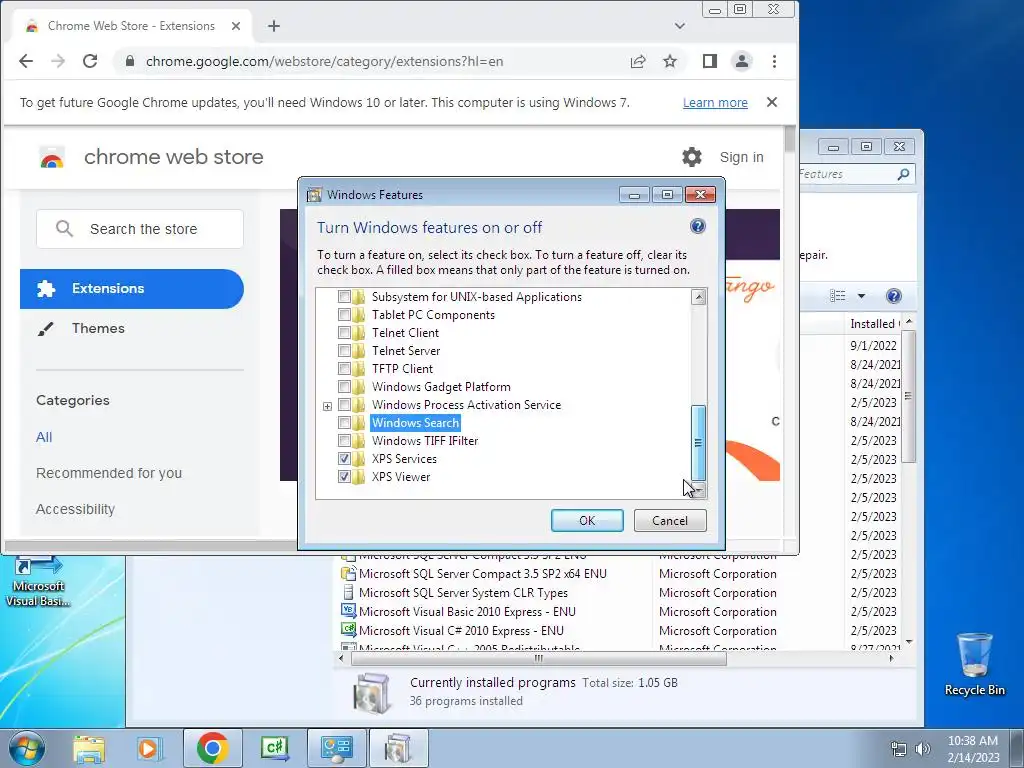Close the Chrome Web Store tab

click(x=236, y=26)
